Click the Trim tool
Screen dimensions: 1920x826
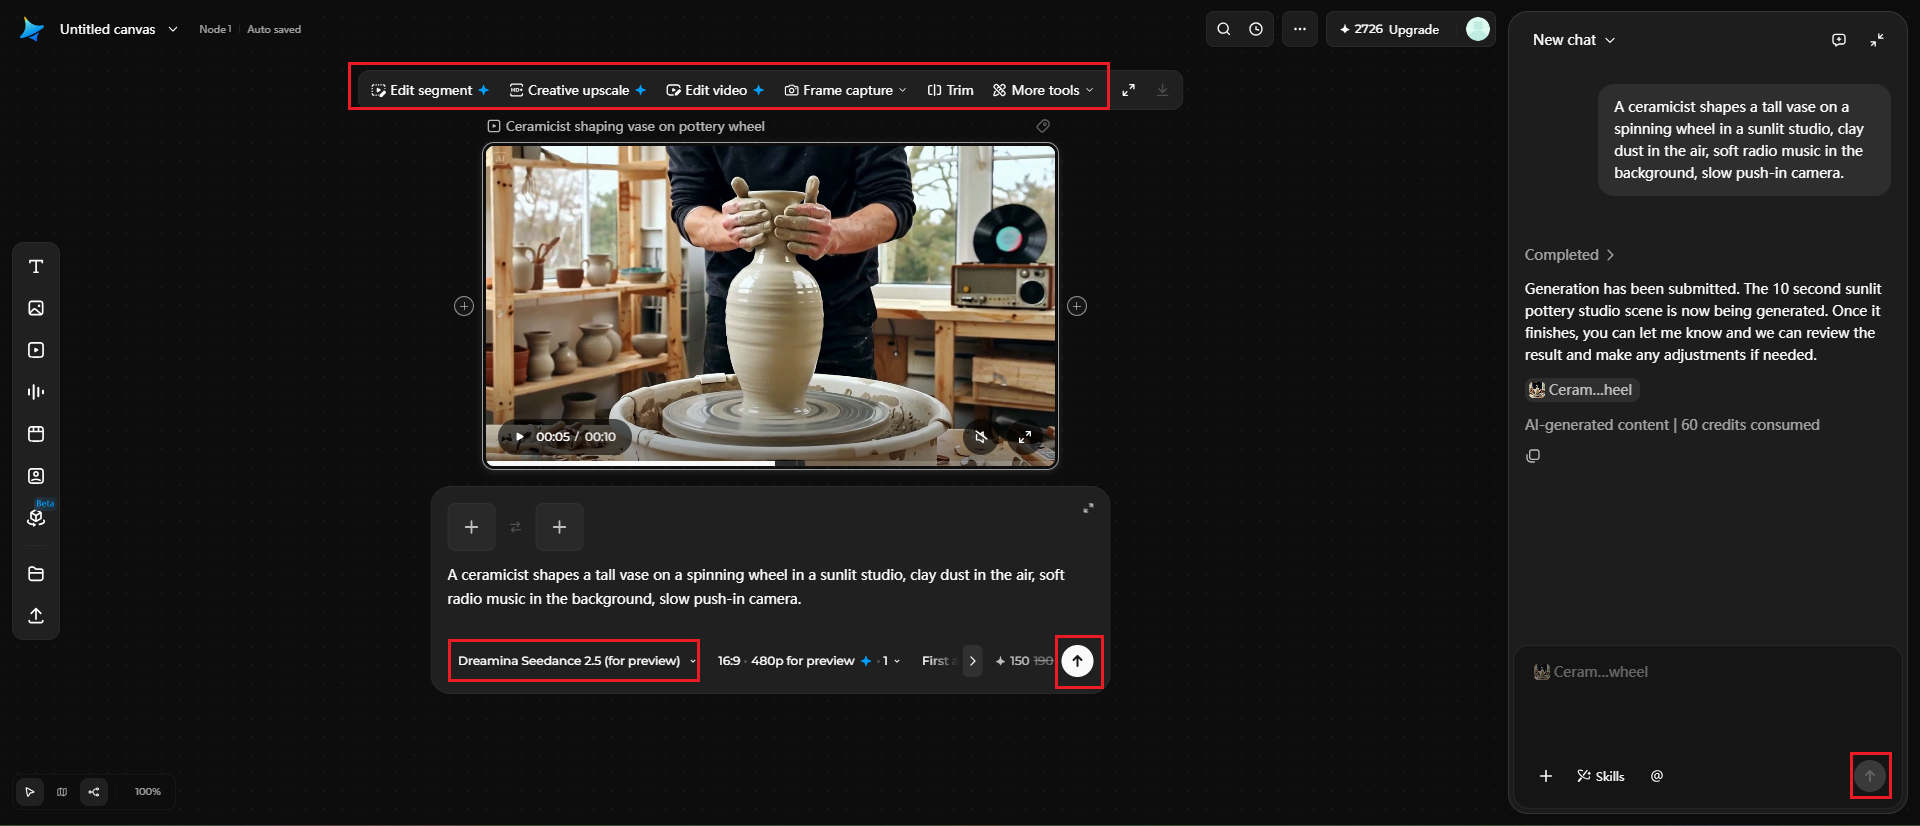pyautogui.click(x=950, y=90)
